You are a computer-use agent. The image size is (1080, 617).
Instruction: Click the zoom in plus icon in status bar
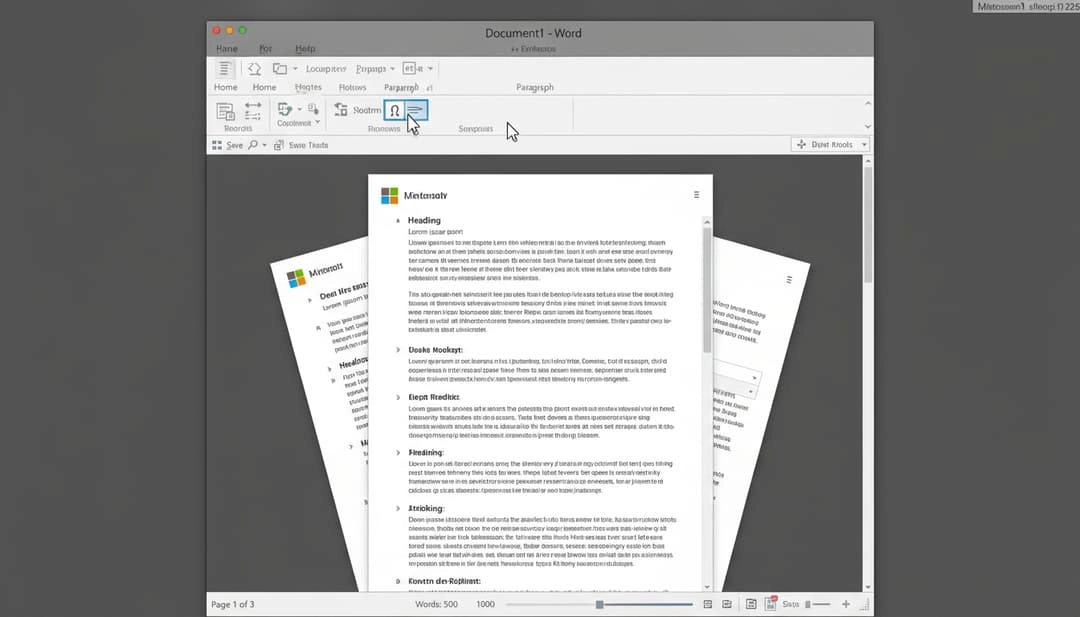point(846,604)
